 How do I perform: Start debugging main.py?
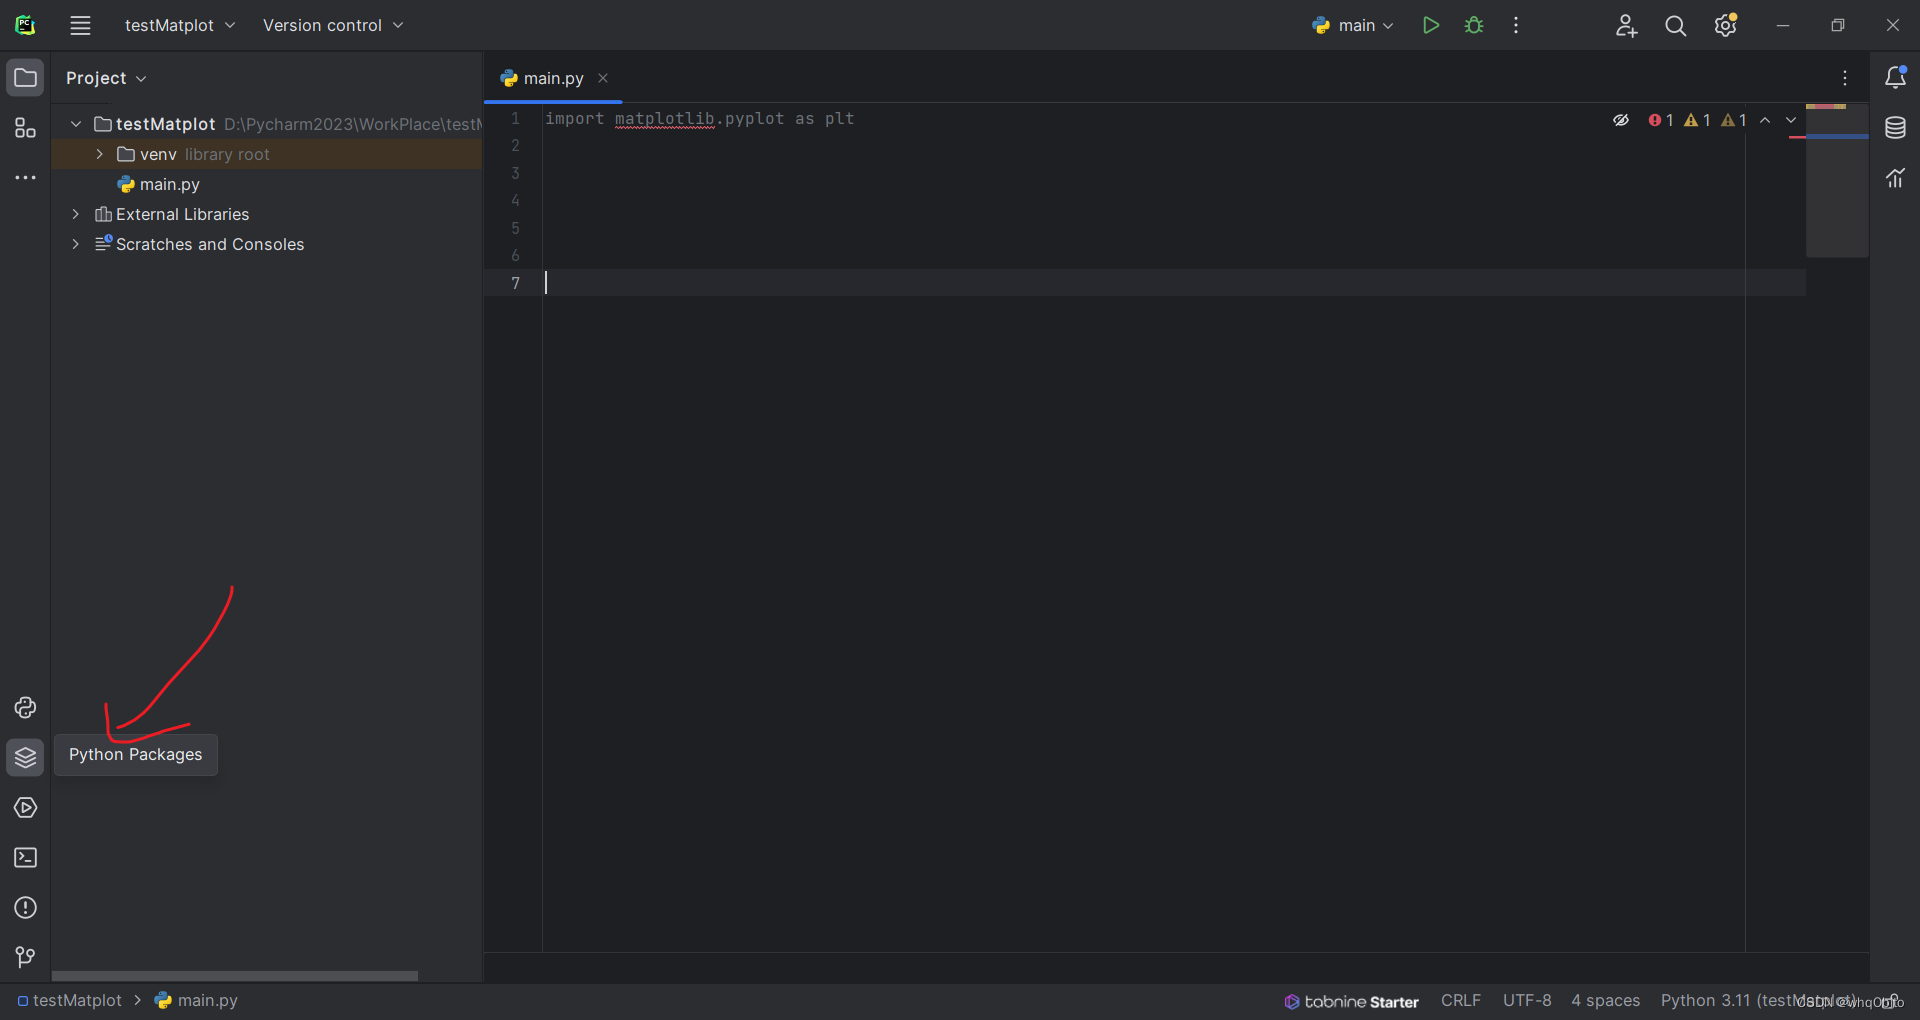pos(1473,25)
